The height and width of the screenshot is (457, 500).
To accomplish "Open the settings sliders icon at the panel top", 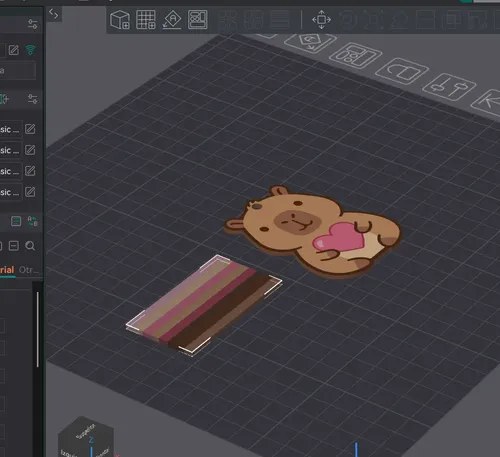I will [33, 24].
